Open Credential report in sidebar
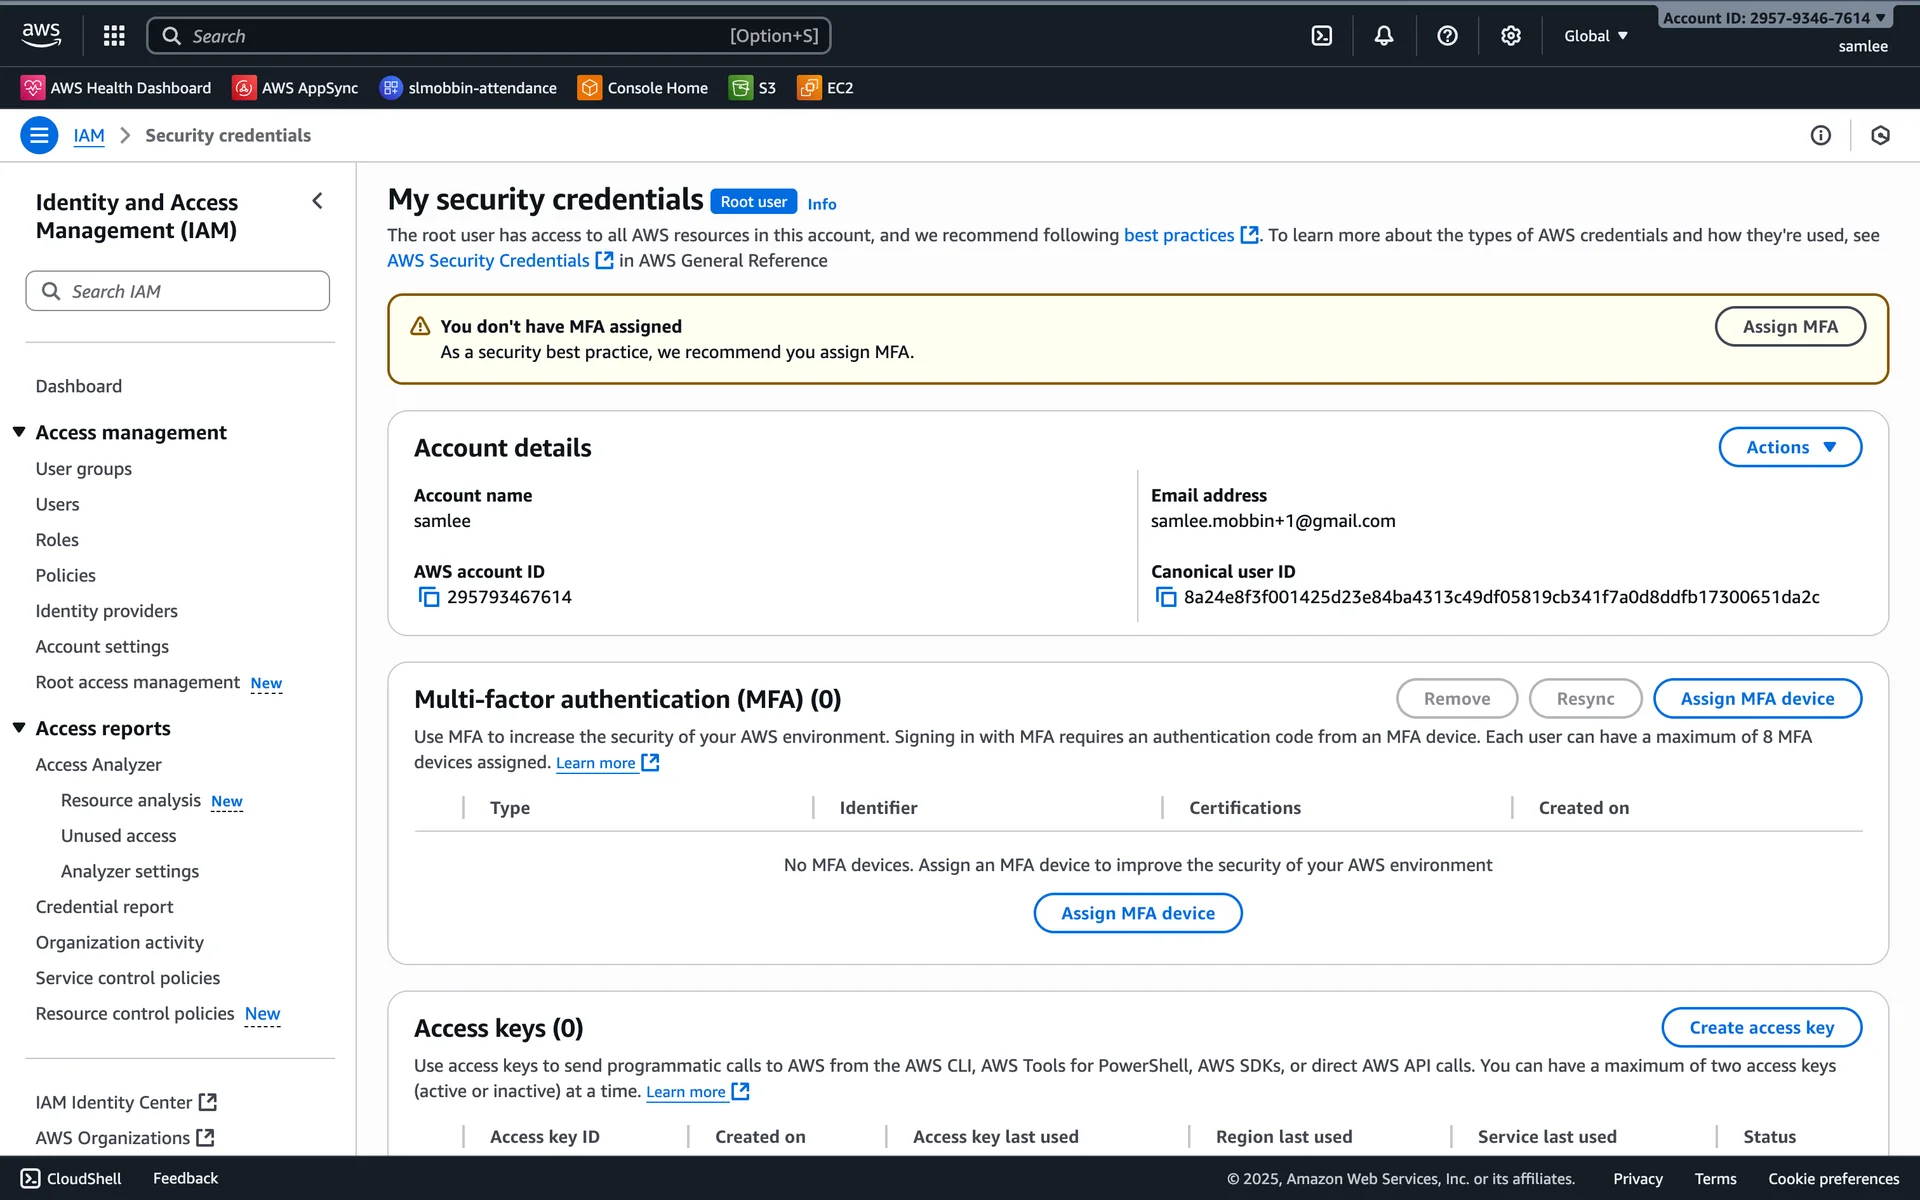 (x=104, y=906)
